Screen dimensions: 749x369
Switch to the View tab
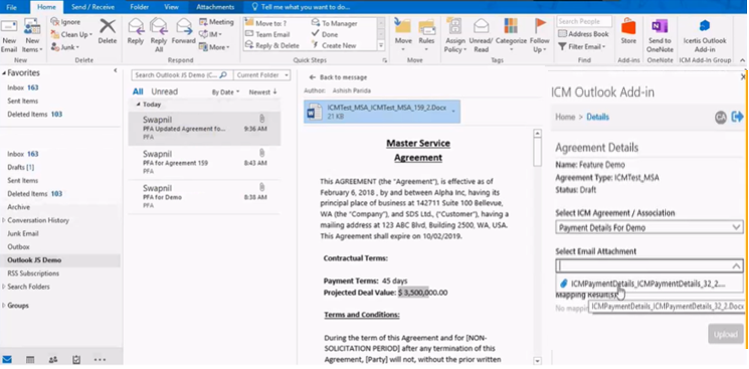171,7
